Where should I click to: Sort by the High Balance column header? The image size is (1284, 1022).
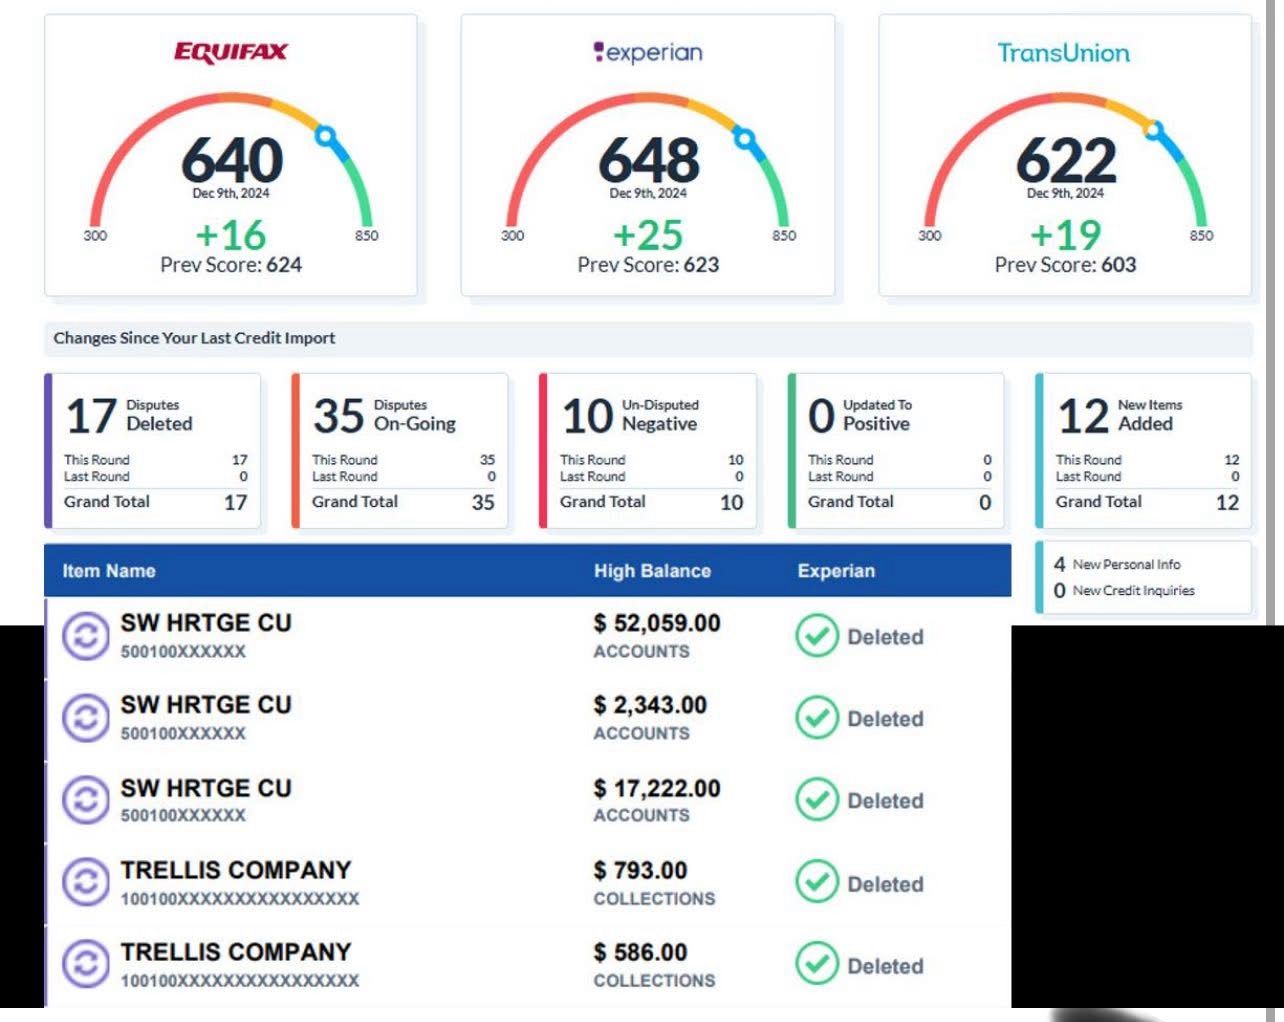click(652, 571)
